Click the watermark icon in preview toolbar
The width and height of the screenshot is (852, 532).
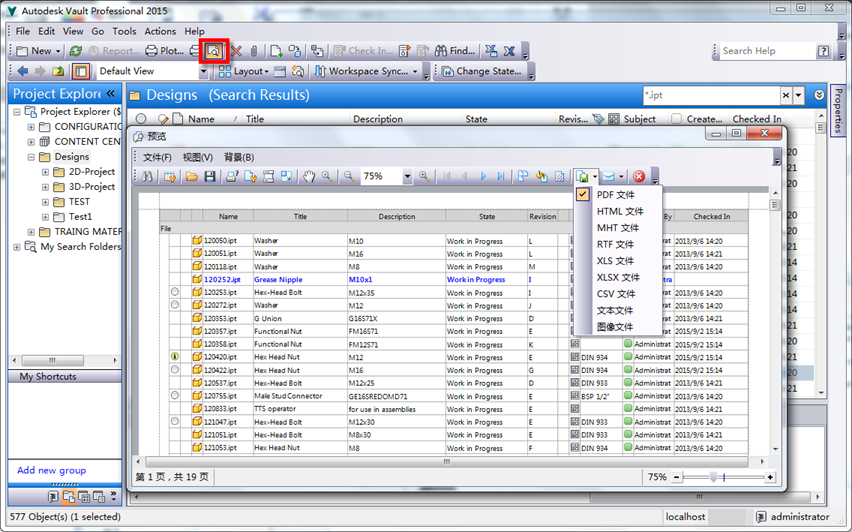559,176
